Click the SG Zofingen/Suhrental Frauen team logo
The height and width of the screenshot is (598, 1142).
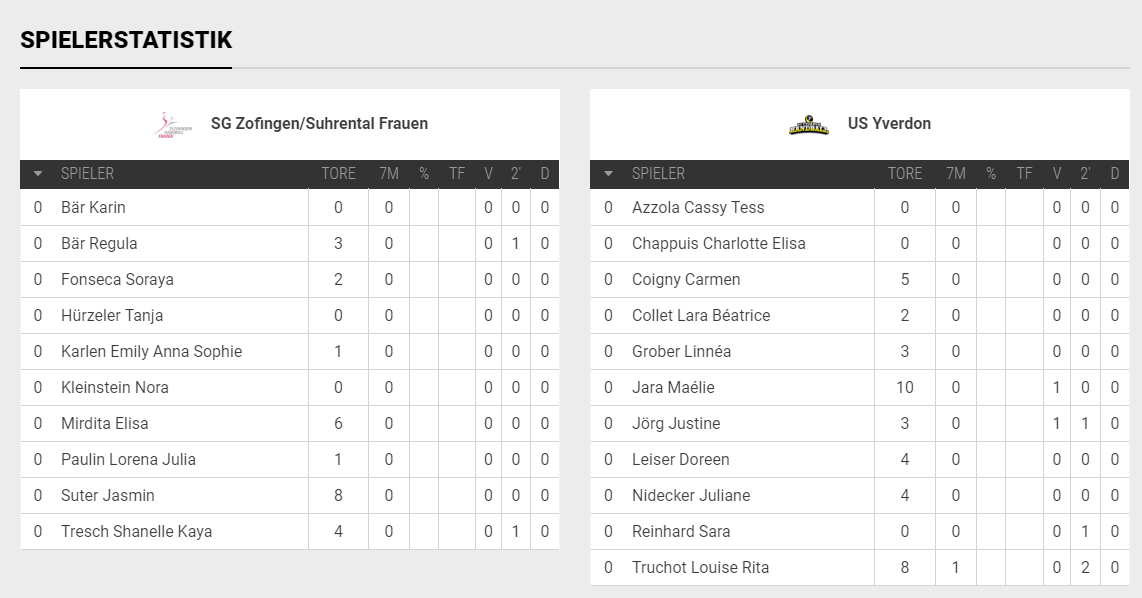pos(174,125)
